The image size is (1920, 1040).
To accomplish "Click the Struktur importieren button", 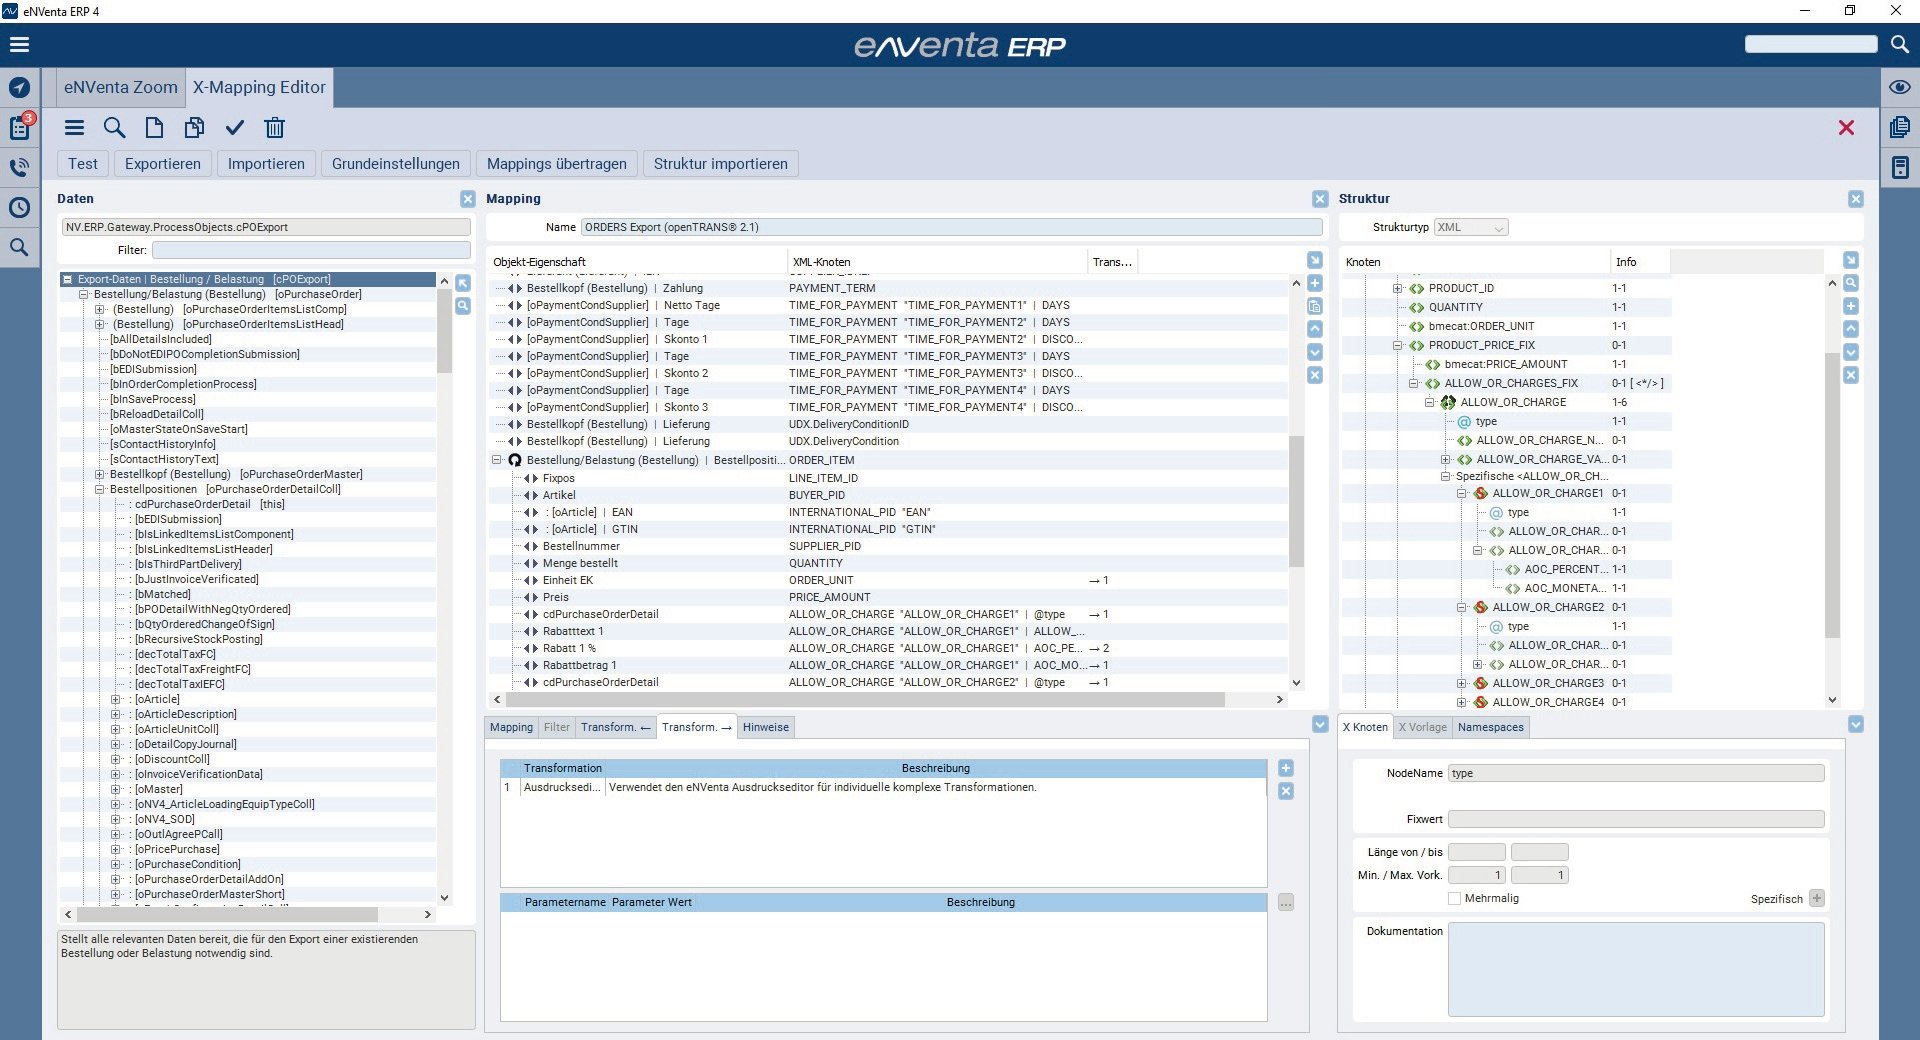I will [720, 164].
